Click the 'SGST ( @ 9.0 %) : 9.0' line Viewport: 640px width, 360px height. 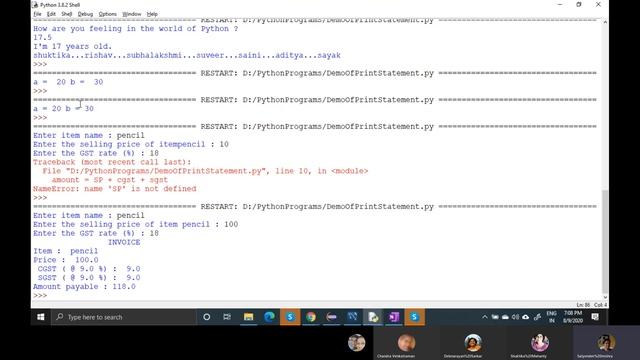pyautogui.click(x=89, y=278)
